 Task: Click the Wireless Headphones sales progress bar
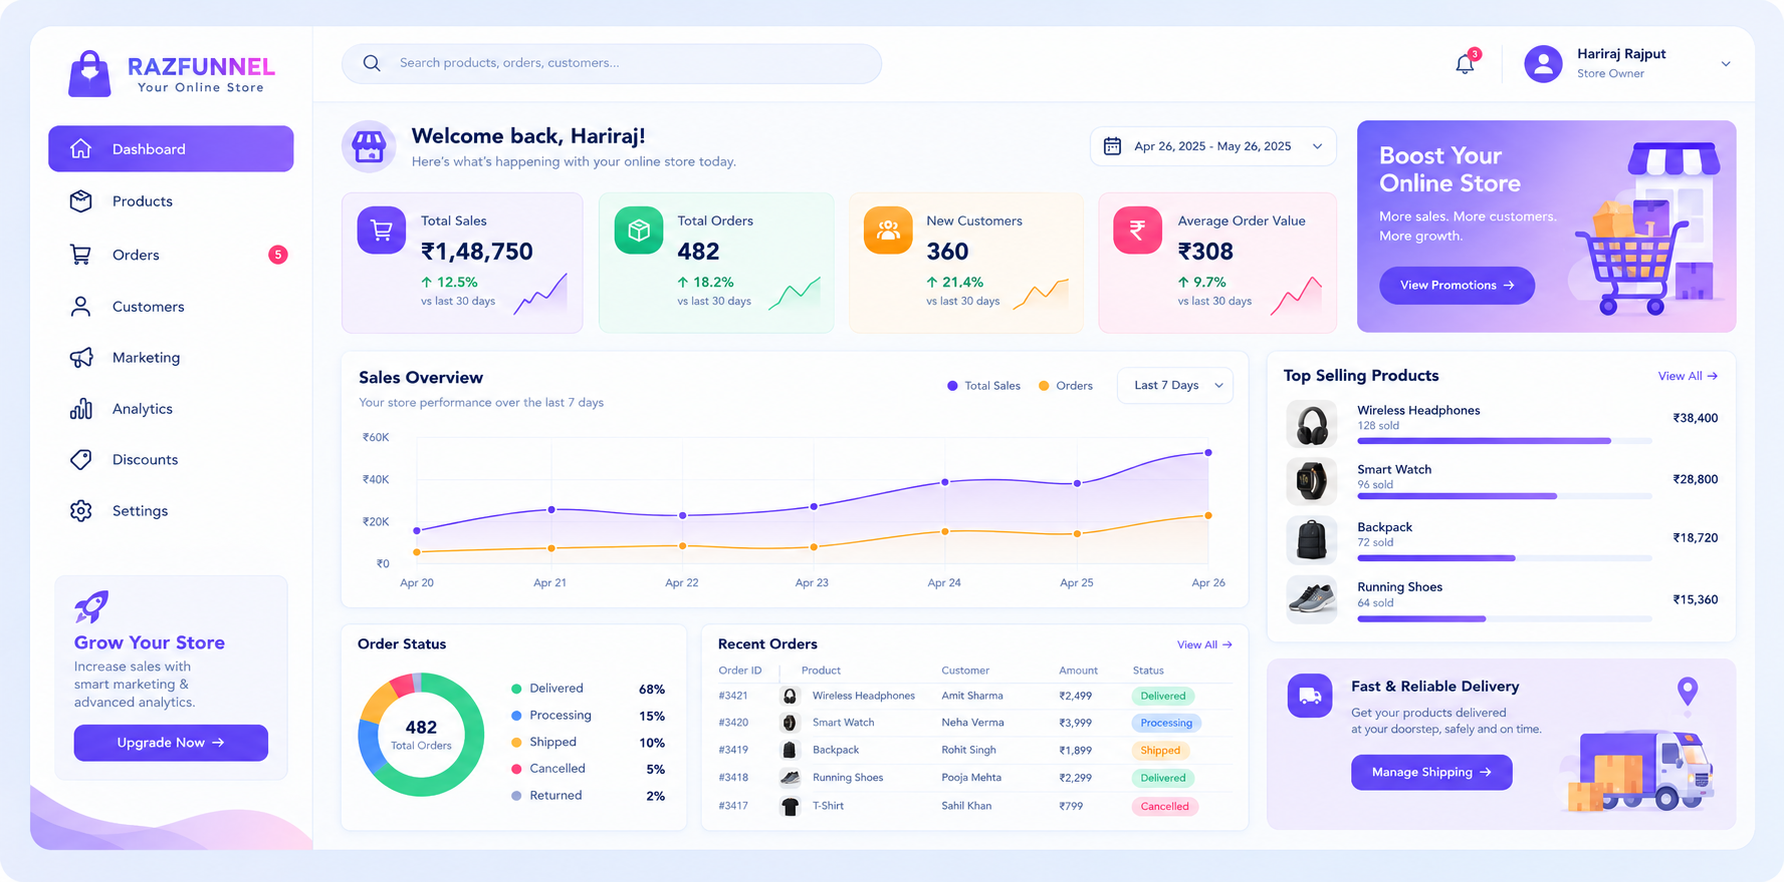point(1504,441)
